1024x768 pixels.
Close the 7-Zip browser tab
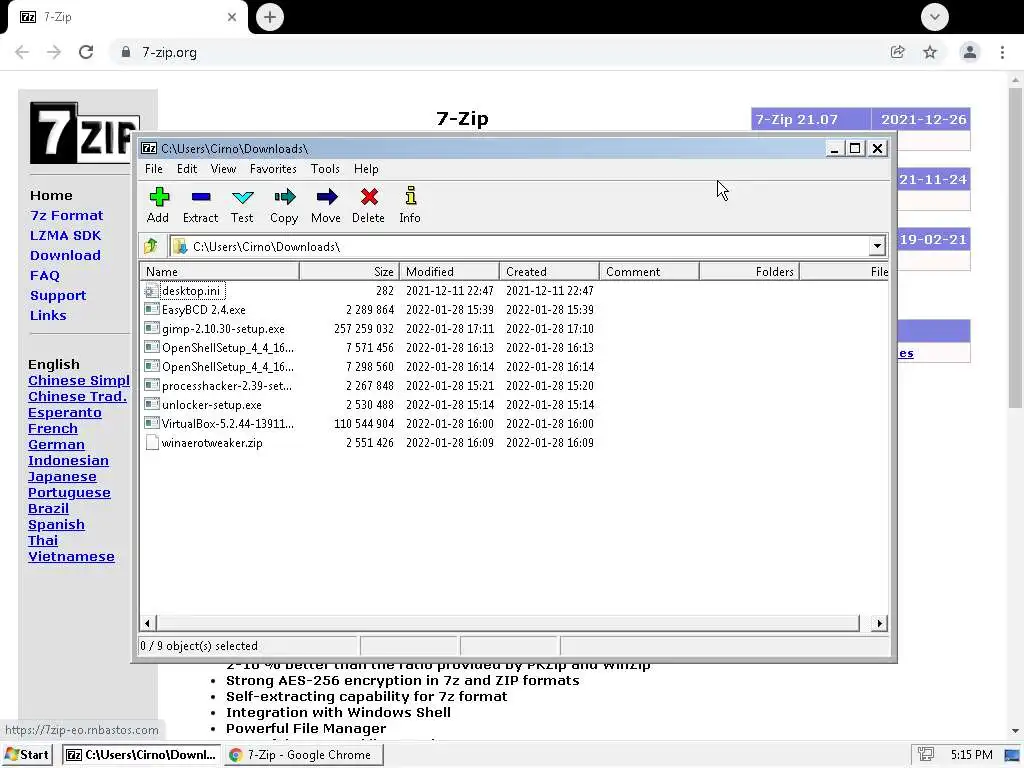coord(232,17)
